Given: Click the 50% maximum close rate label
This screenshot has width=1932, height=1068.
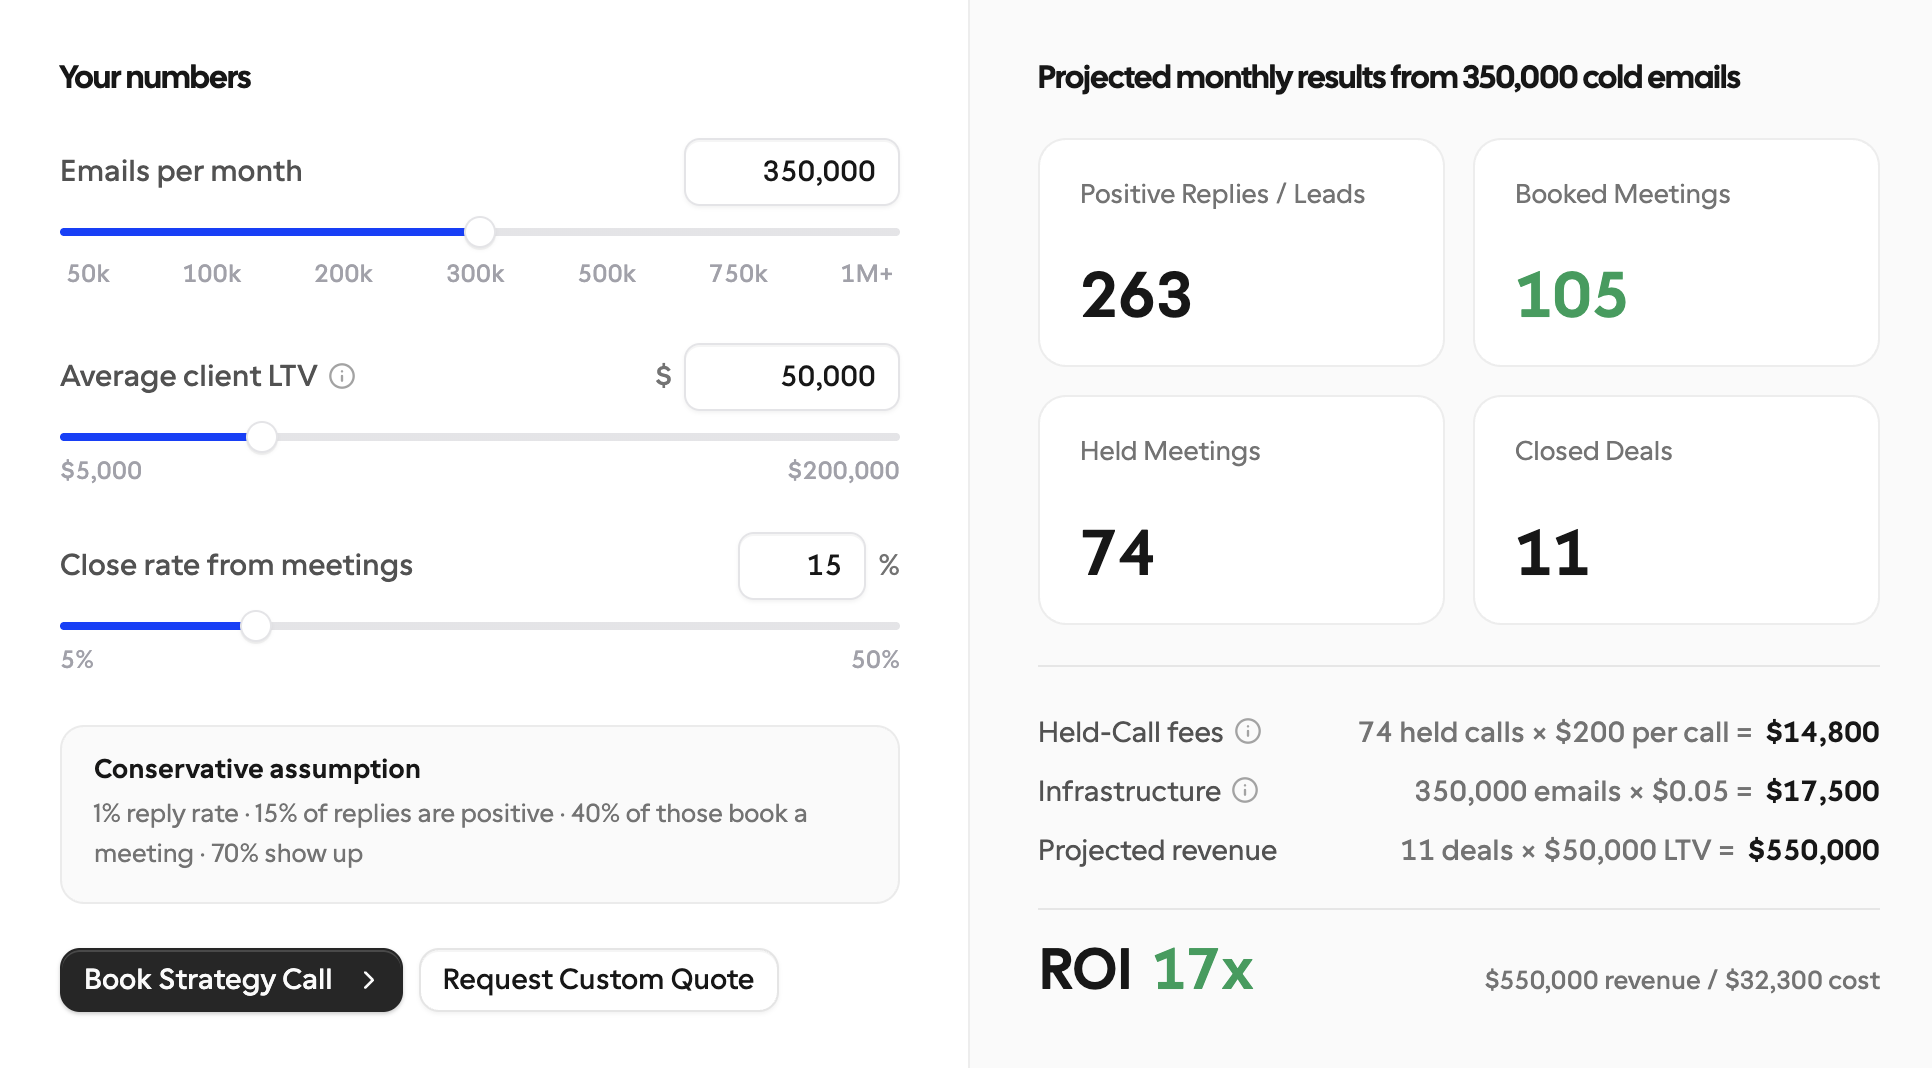Looking at the screenshot, I should coord(875,659).
